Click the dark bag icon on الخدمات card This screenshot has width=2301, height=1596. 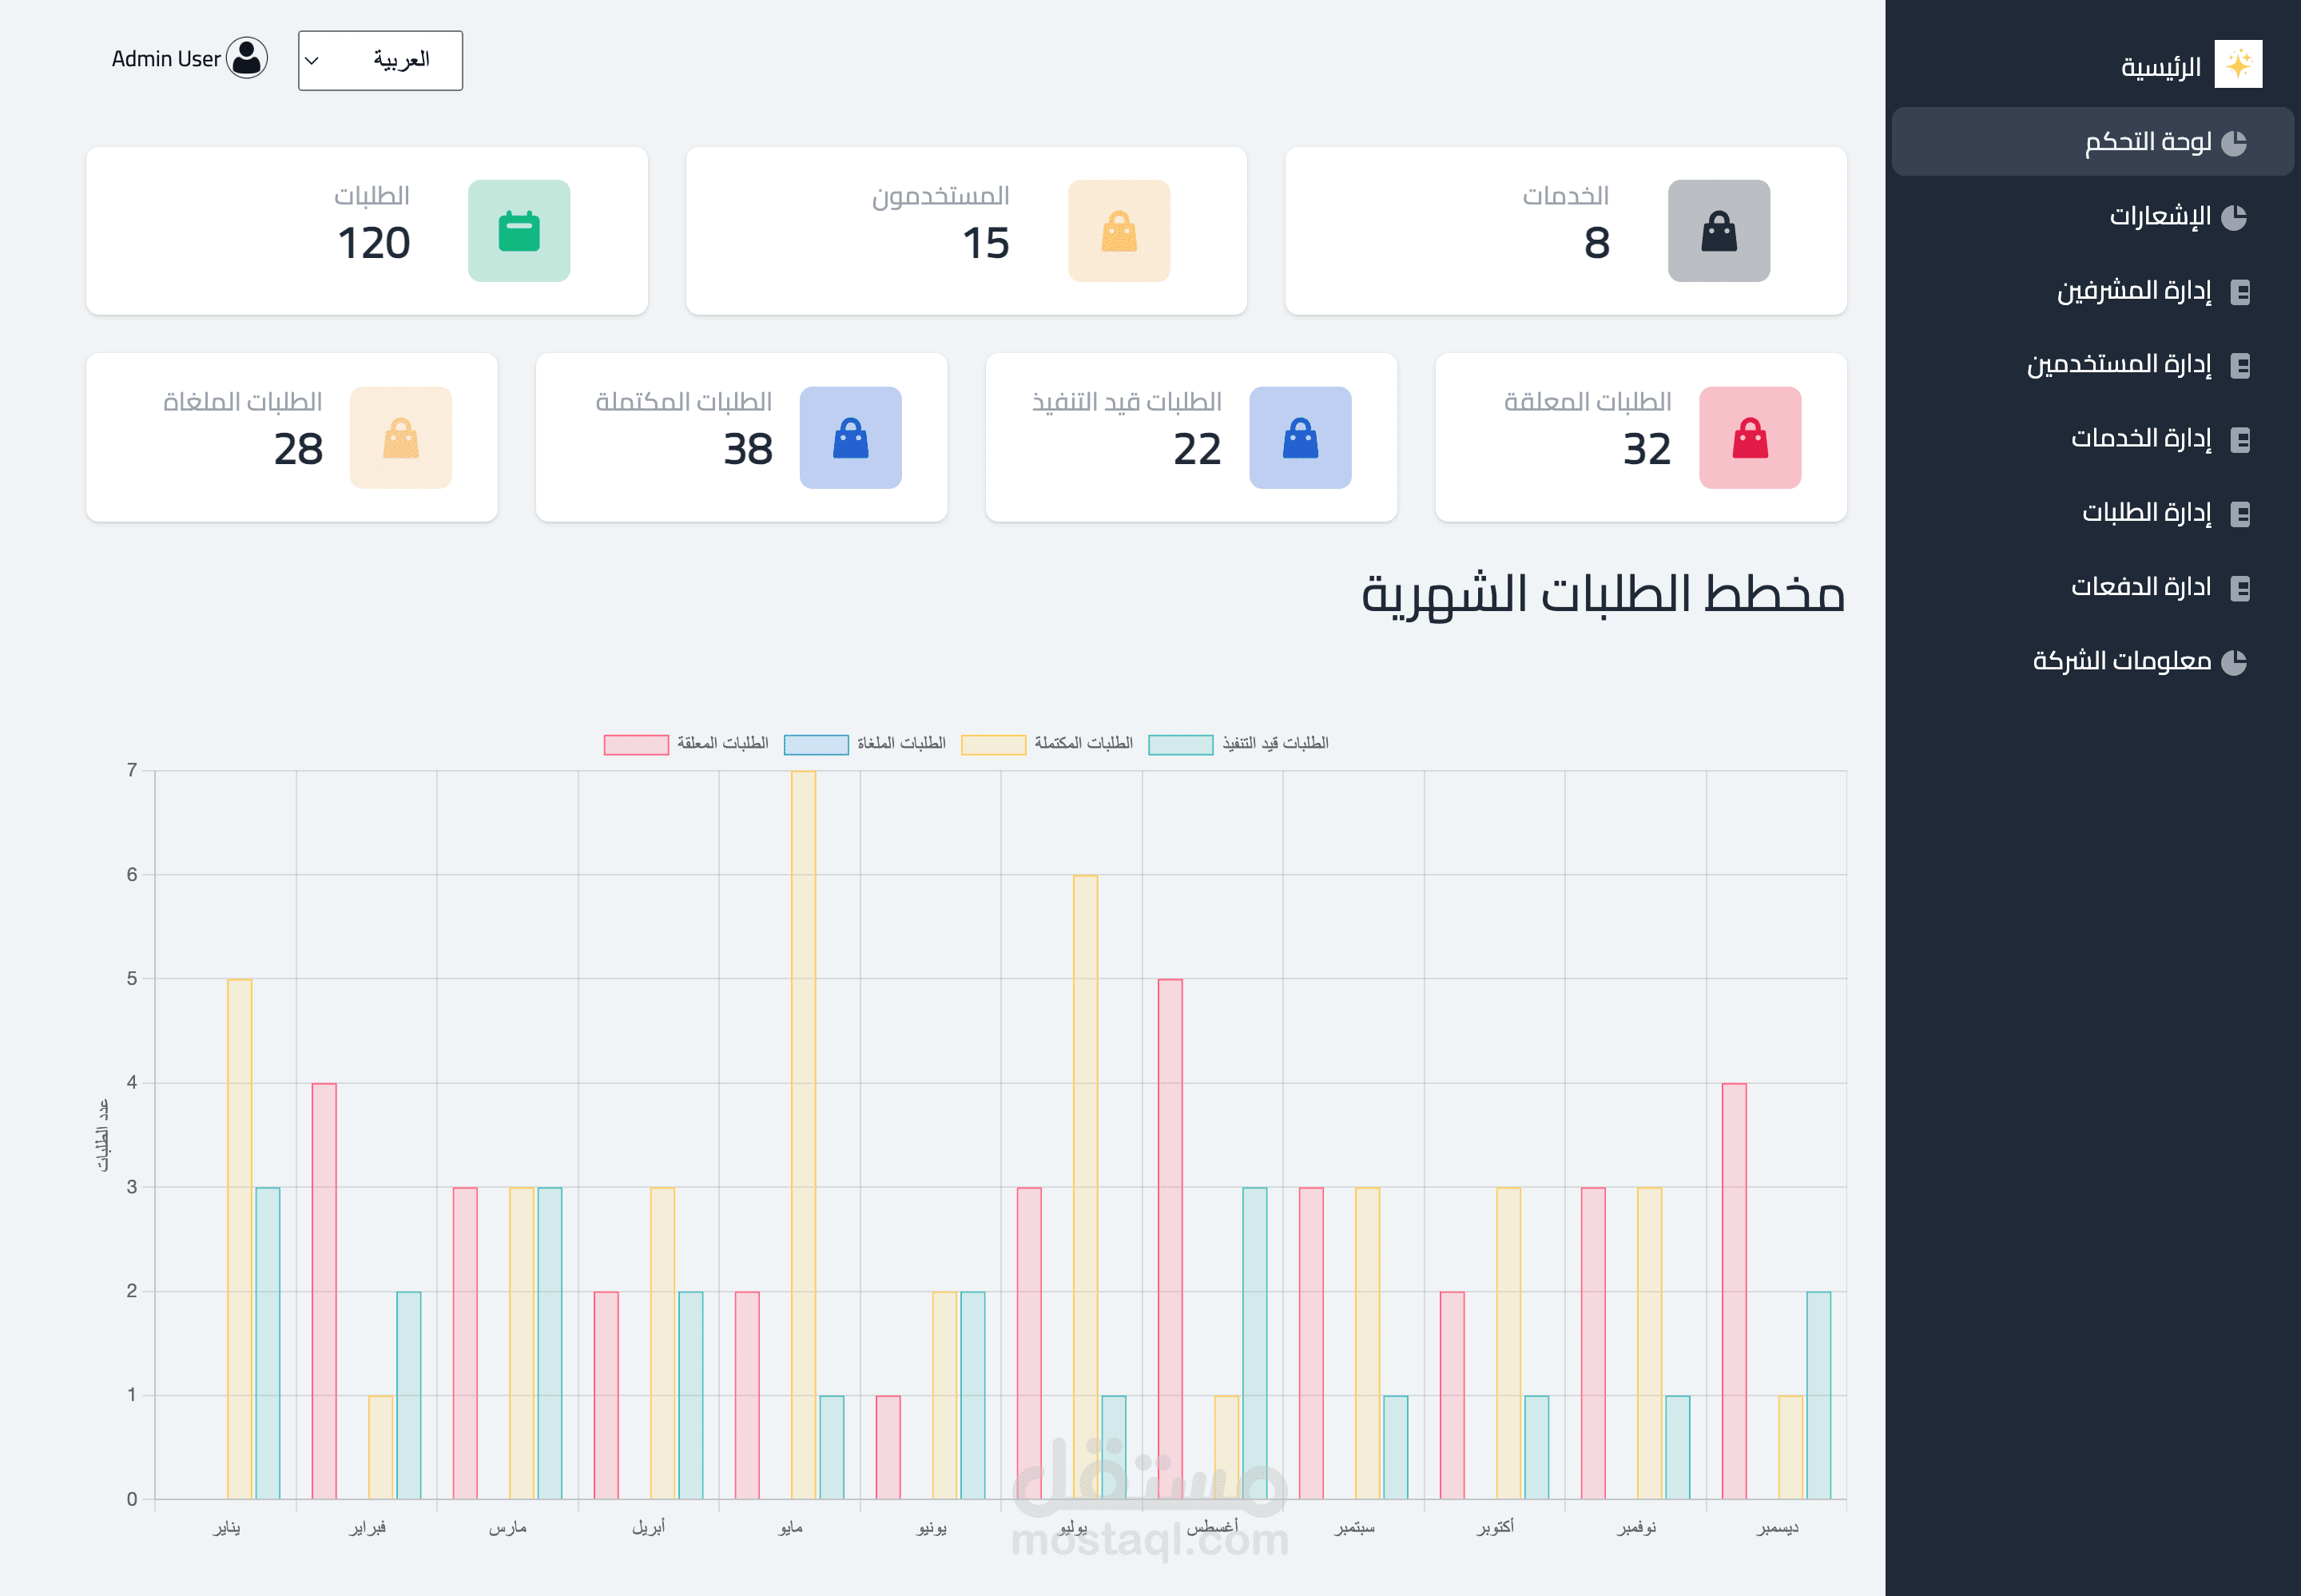(x=1718, y=231)
